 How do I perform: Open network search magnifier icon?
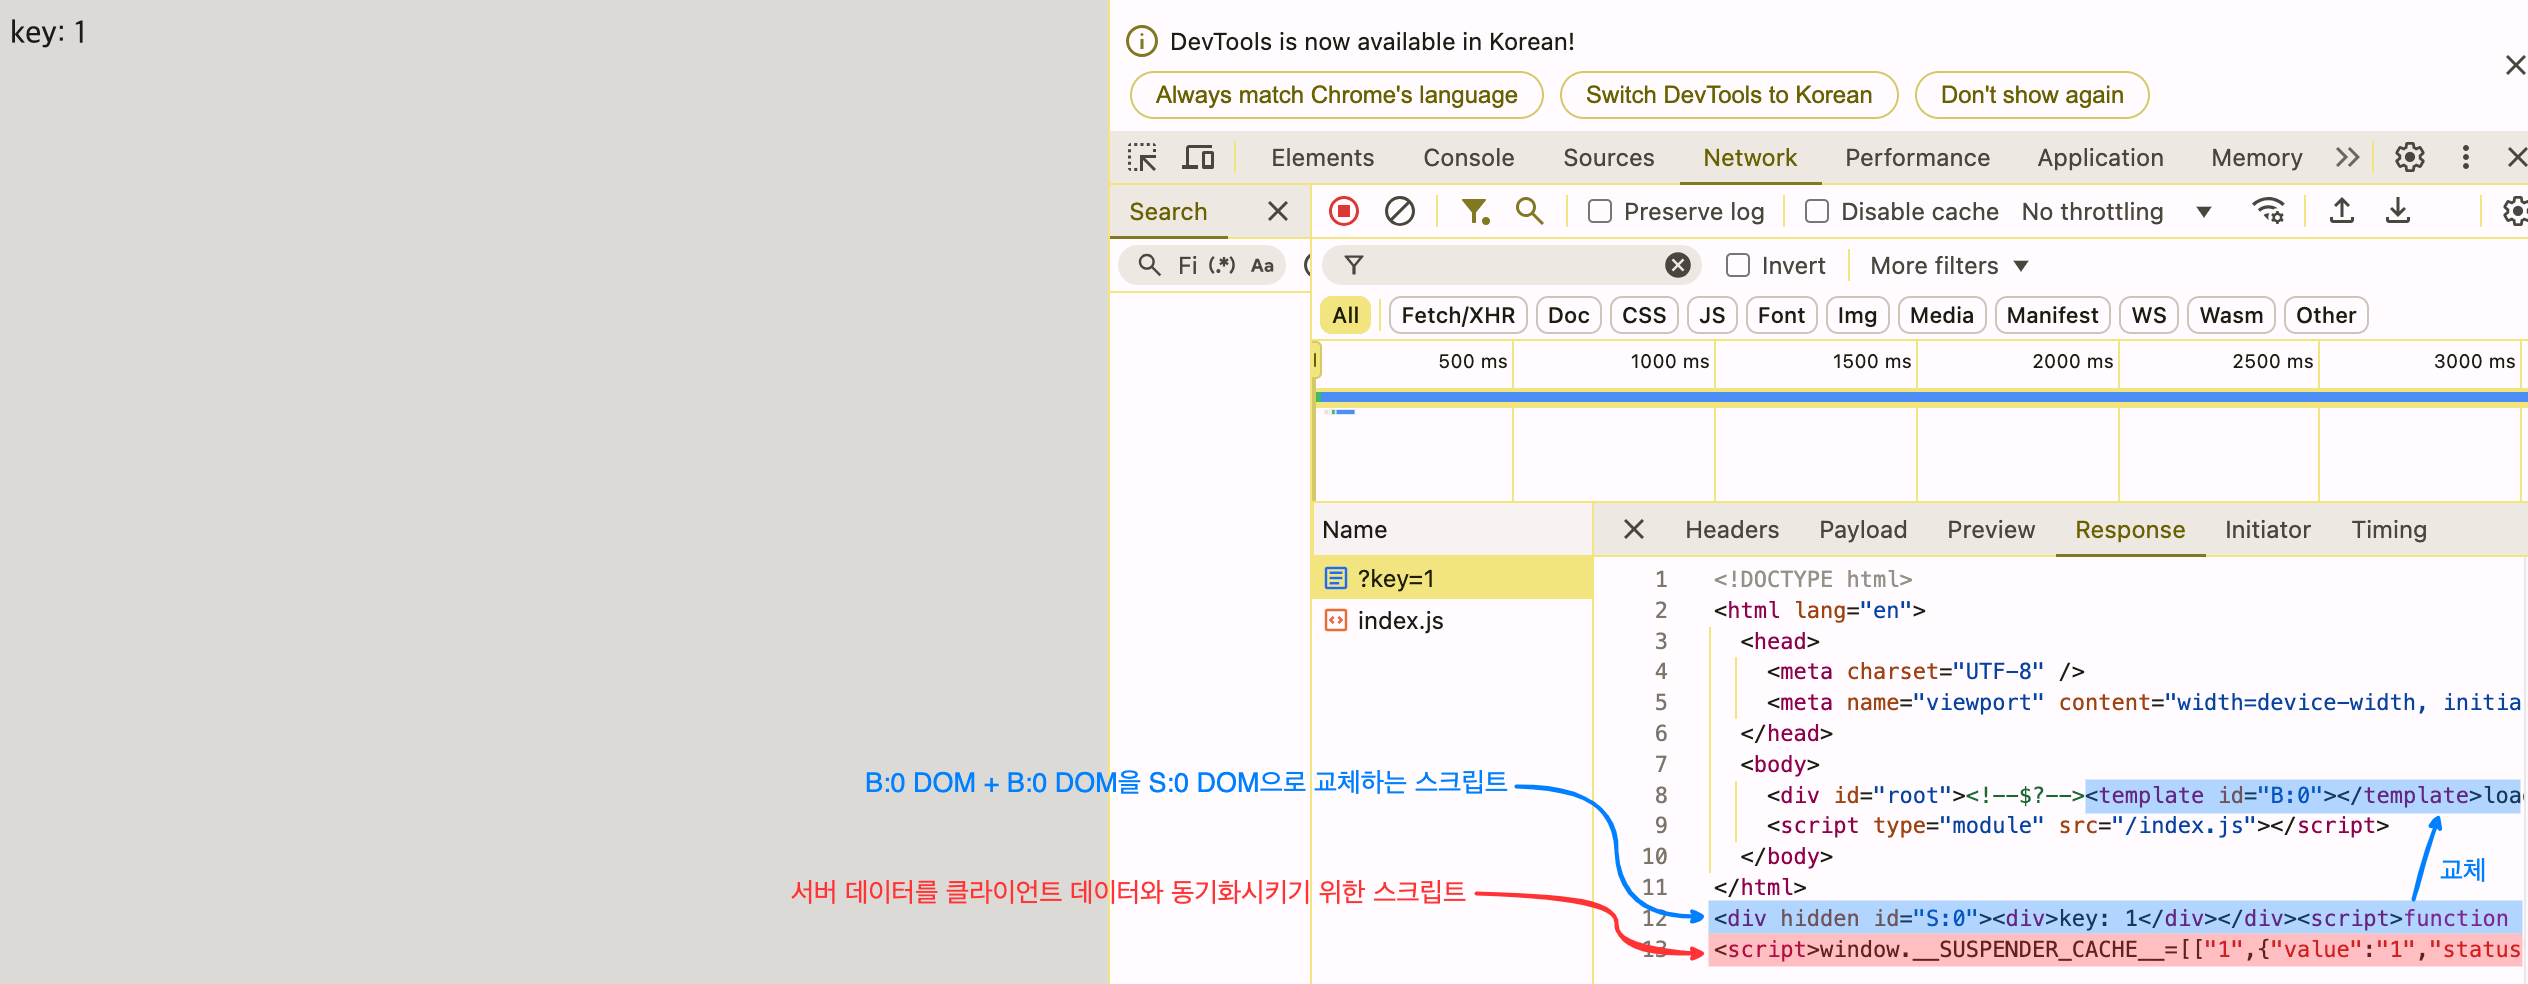(x=1529, y=211)
